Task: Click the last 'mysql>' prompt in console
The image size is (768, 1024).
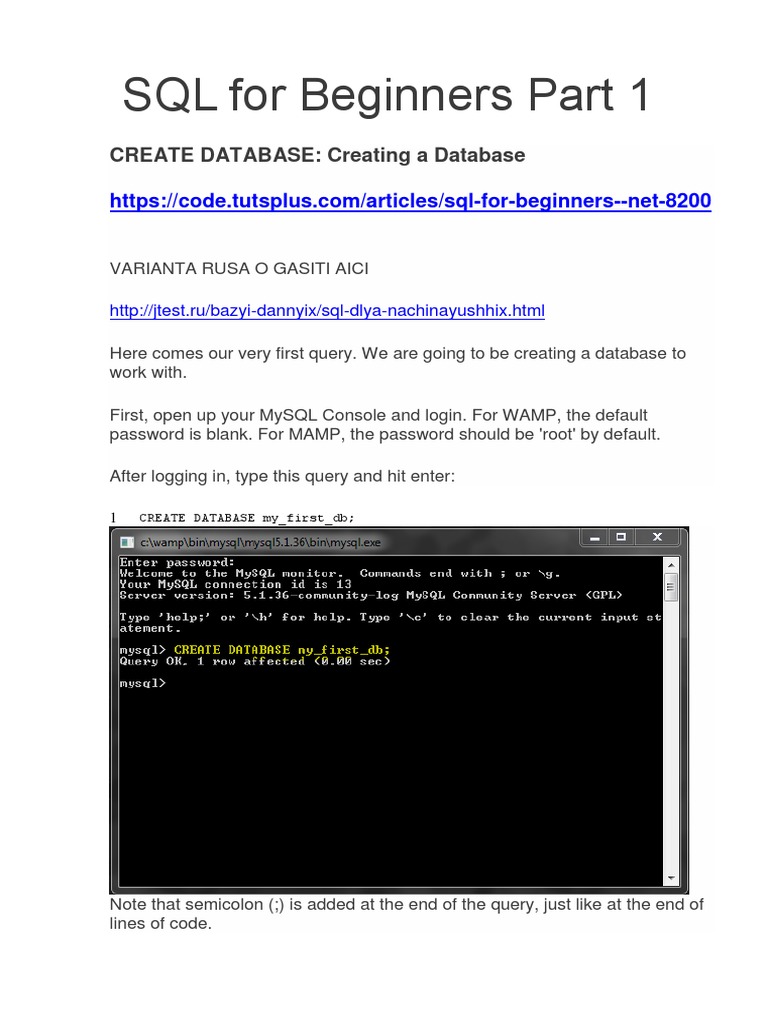Action: tap(142, 683)
